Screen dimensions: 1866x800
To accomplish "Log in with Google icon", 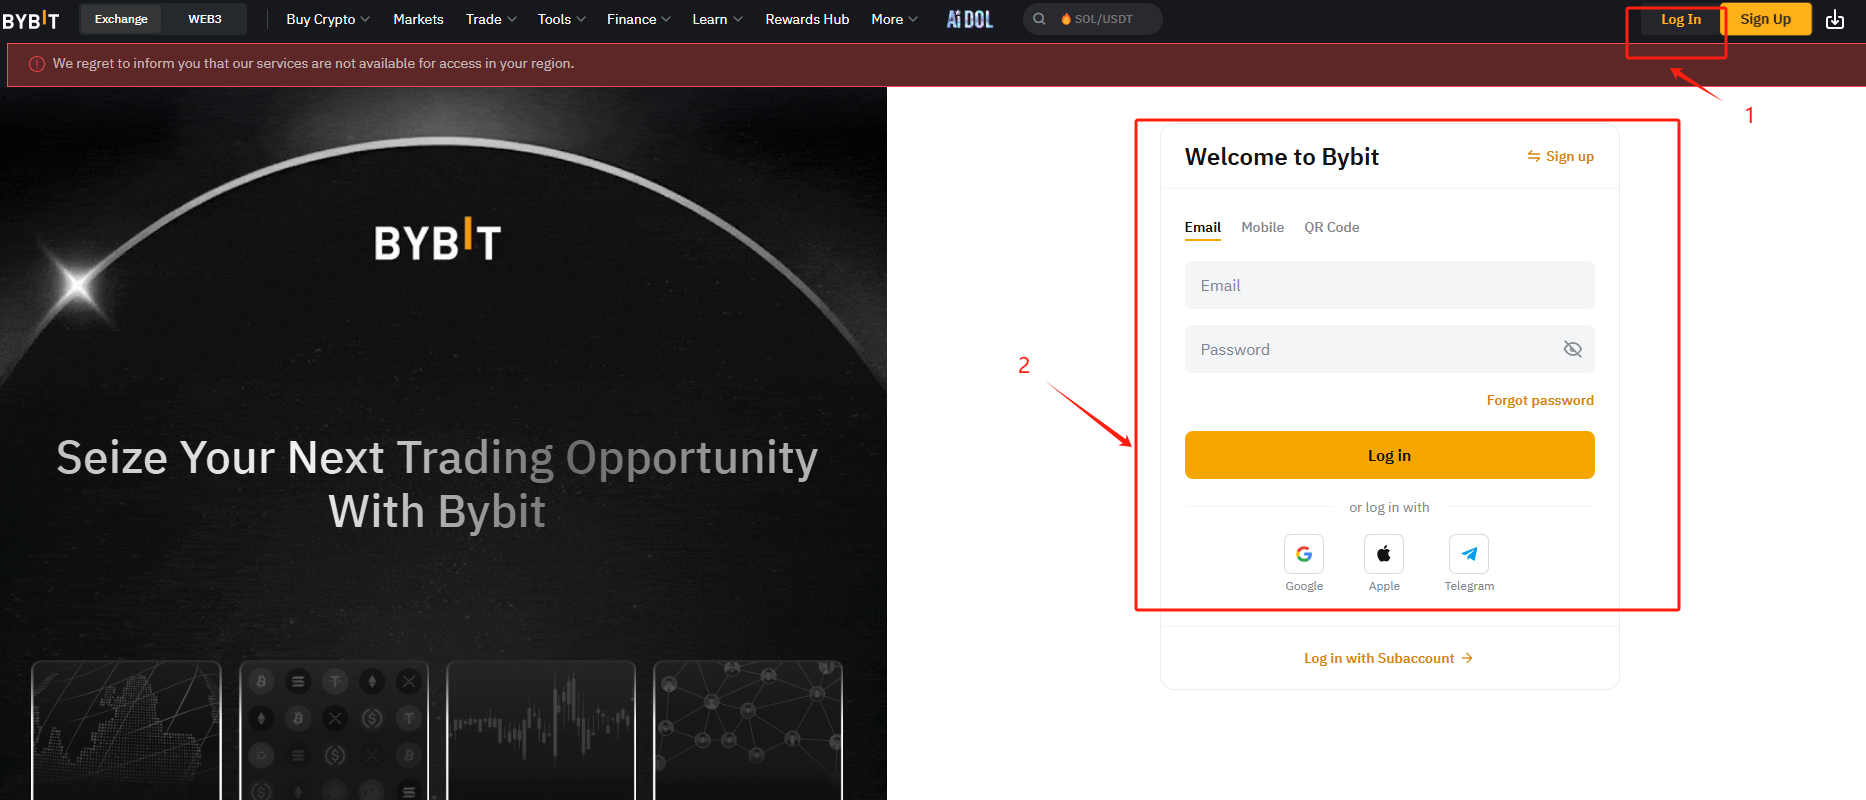I will pyautogui.click(x=1304, y=554).
